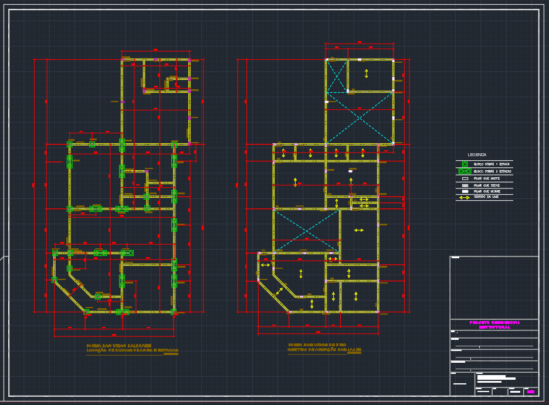
Task: Select the small magenta sheet number box
Action: tap(530, 392)
